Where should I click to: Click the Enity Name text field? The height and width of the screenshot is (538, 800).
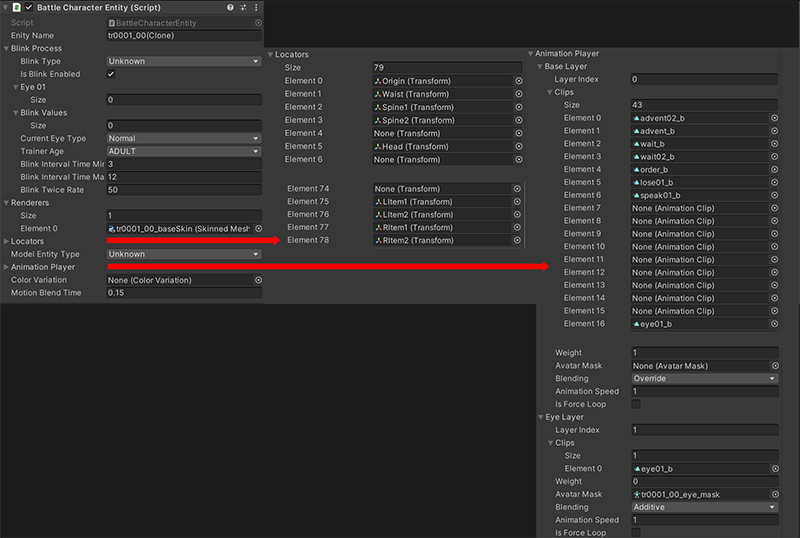coord(184,35)
